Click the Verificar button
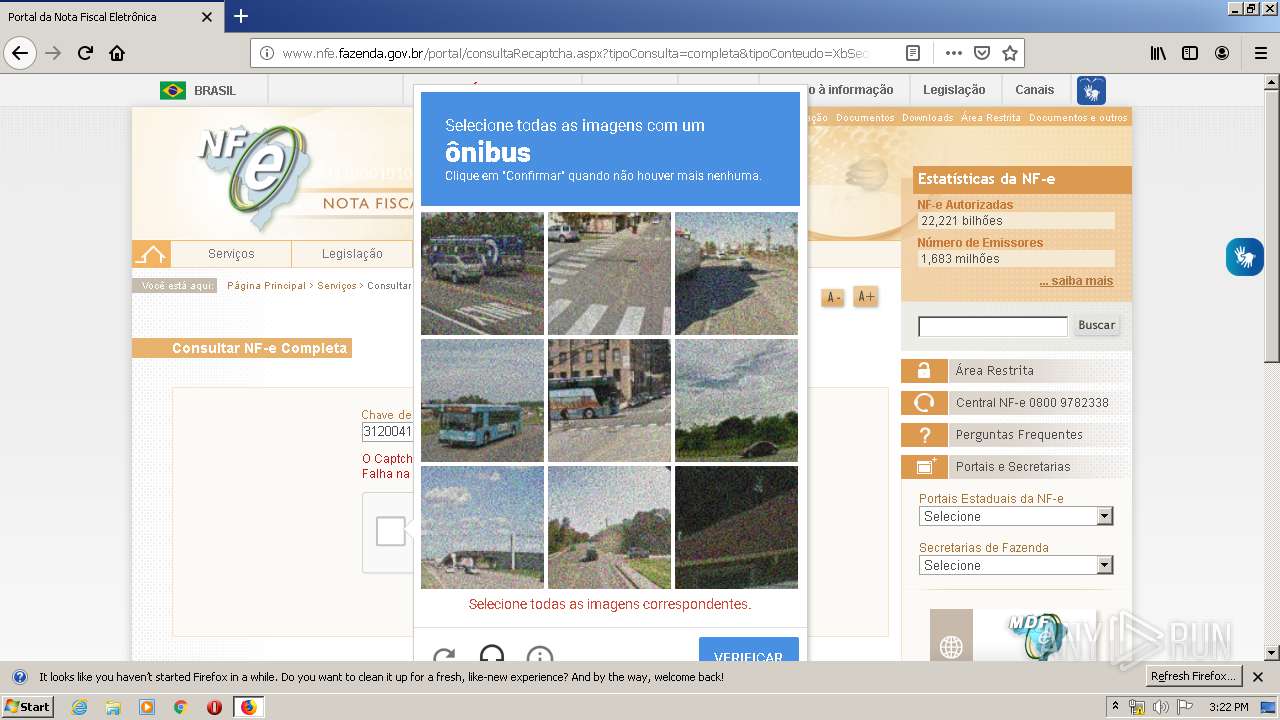Viewport: 1280px width, 720px height. (749, 649)
